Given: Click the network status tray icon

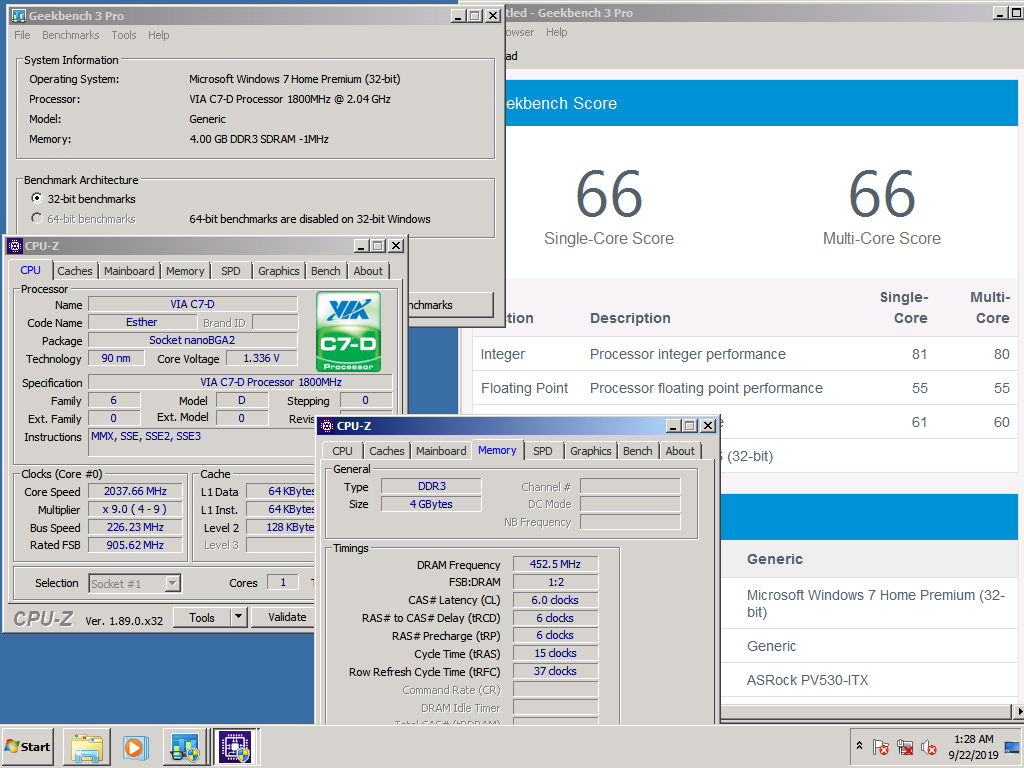Looking at the screenshot, I should (904, 746).
